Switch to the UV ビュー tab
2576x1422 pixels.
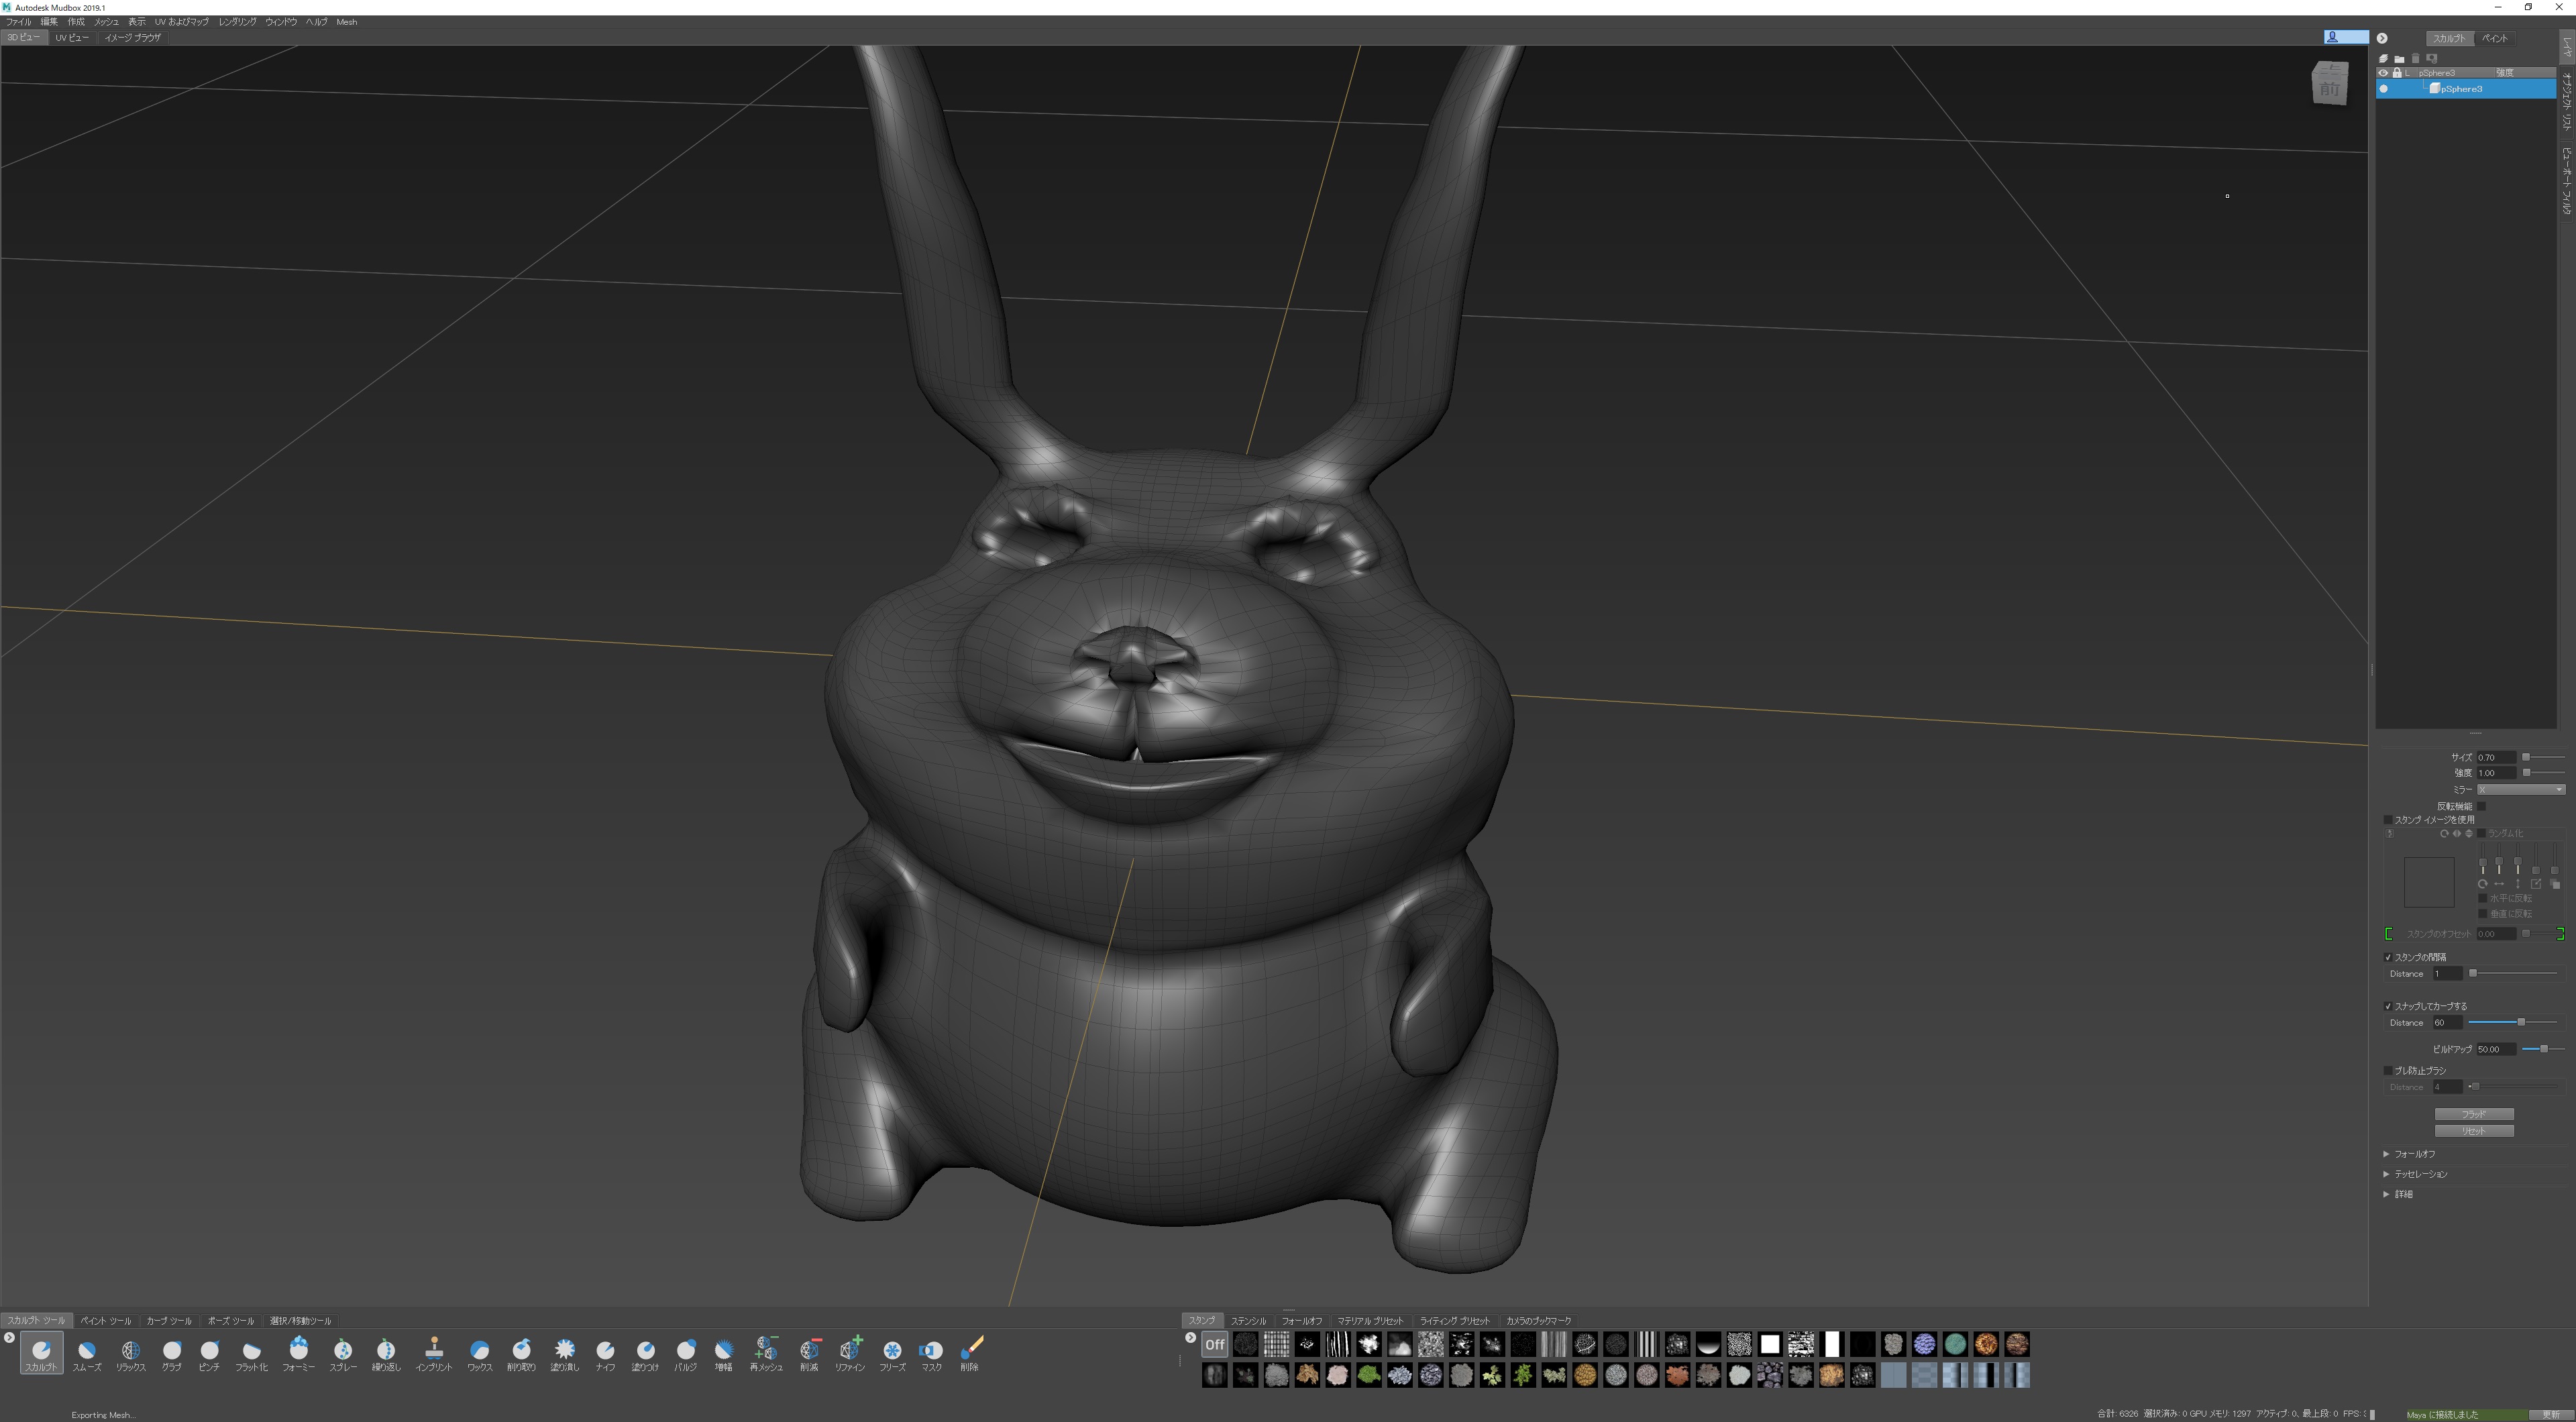pos(72,38)
